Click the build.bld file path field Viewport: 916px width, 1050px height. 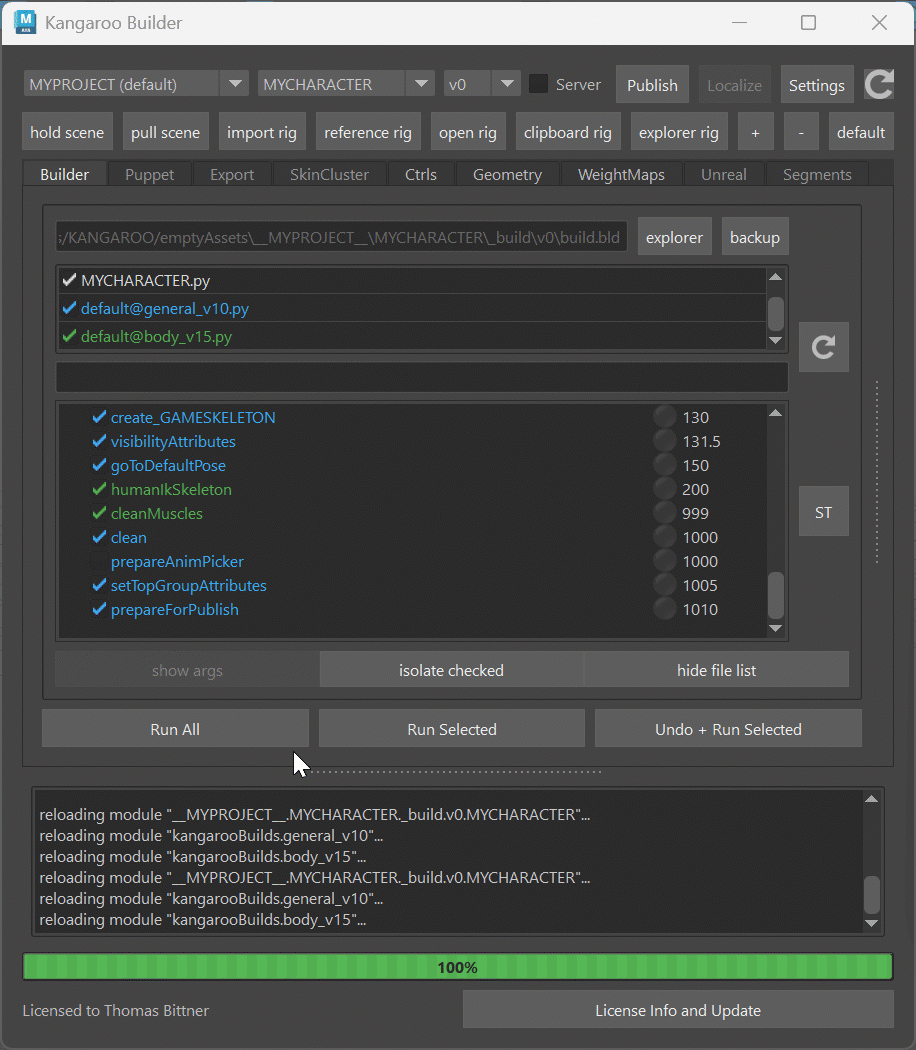coord(341,237)
